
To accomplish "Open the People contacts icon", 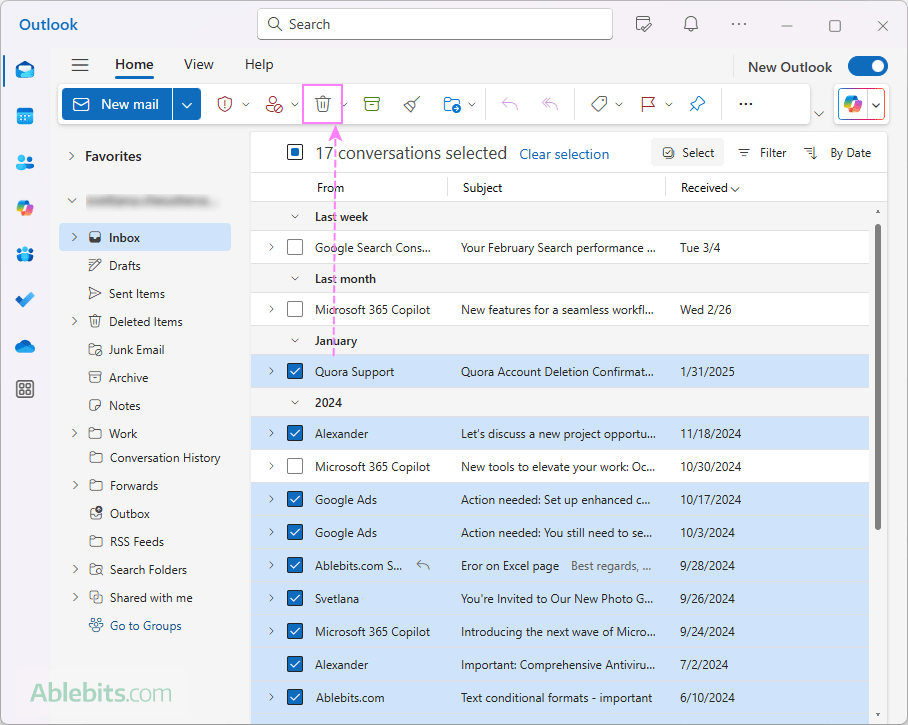I will (x=25, y=163).
